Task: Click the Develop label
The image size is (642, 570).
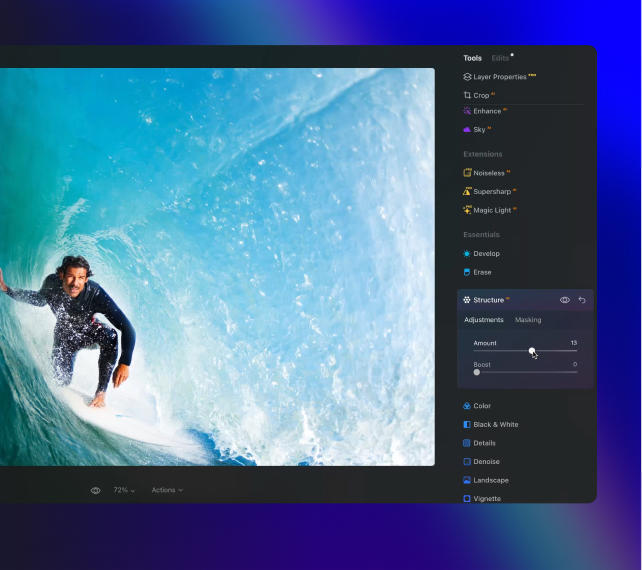Action: pyautogui.click(x=486, y=254)
